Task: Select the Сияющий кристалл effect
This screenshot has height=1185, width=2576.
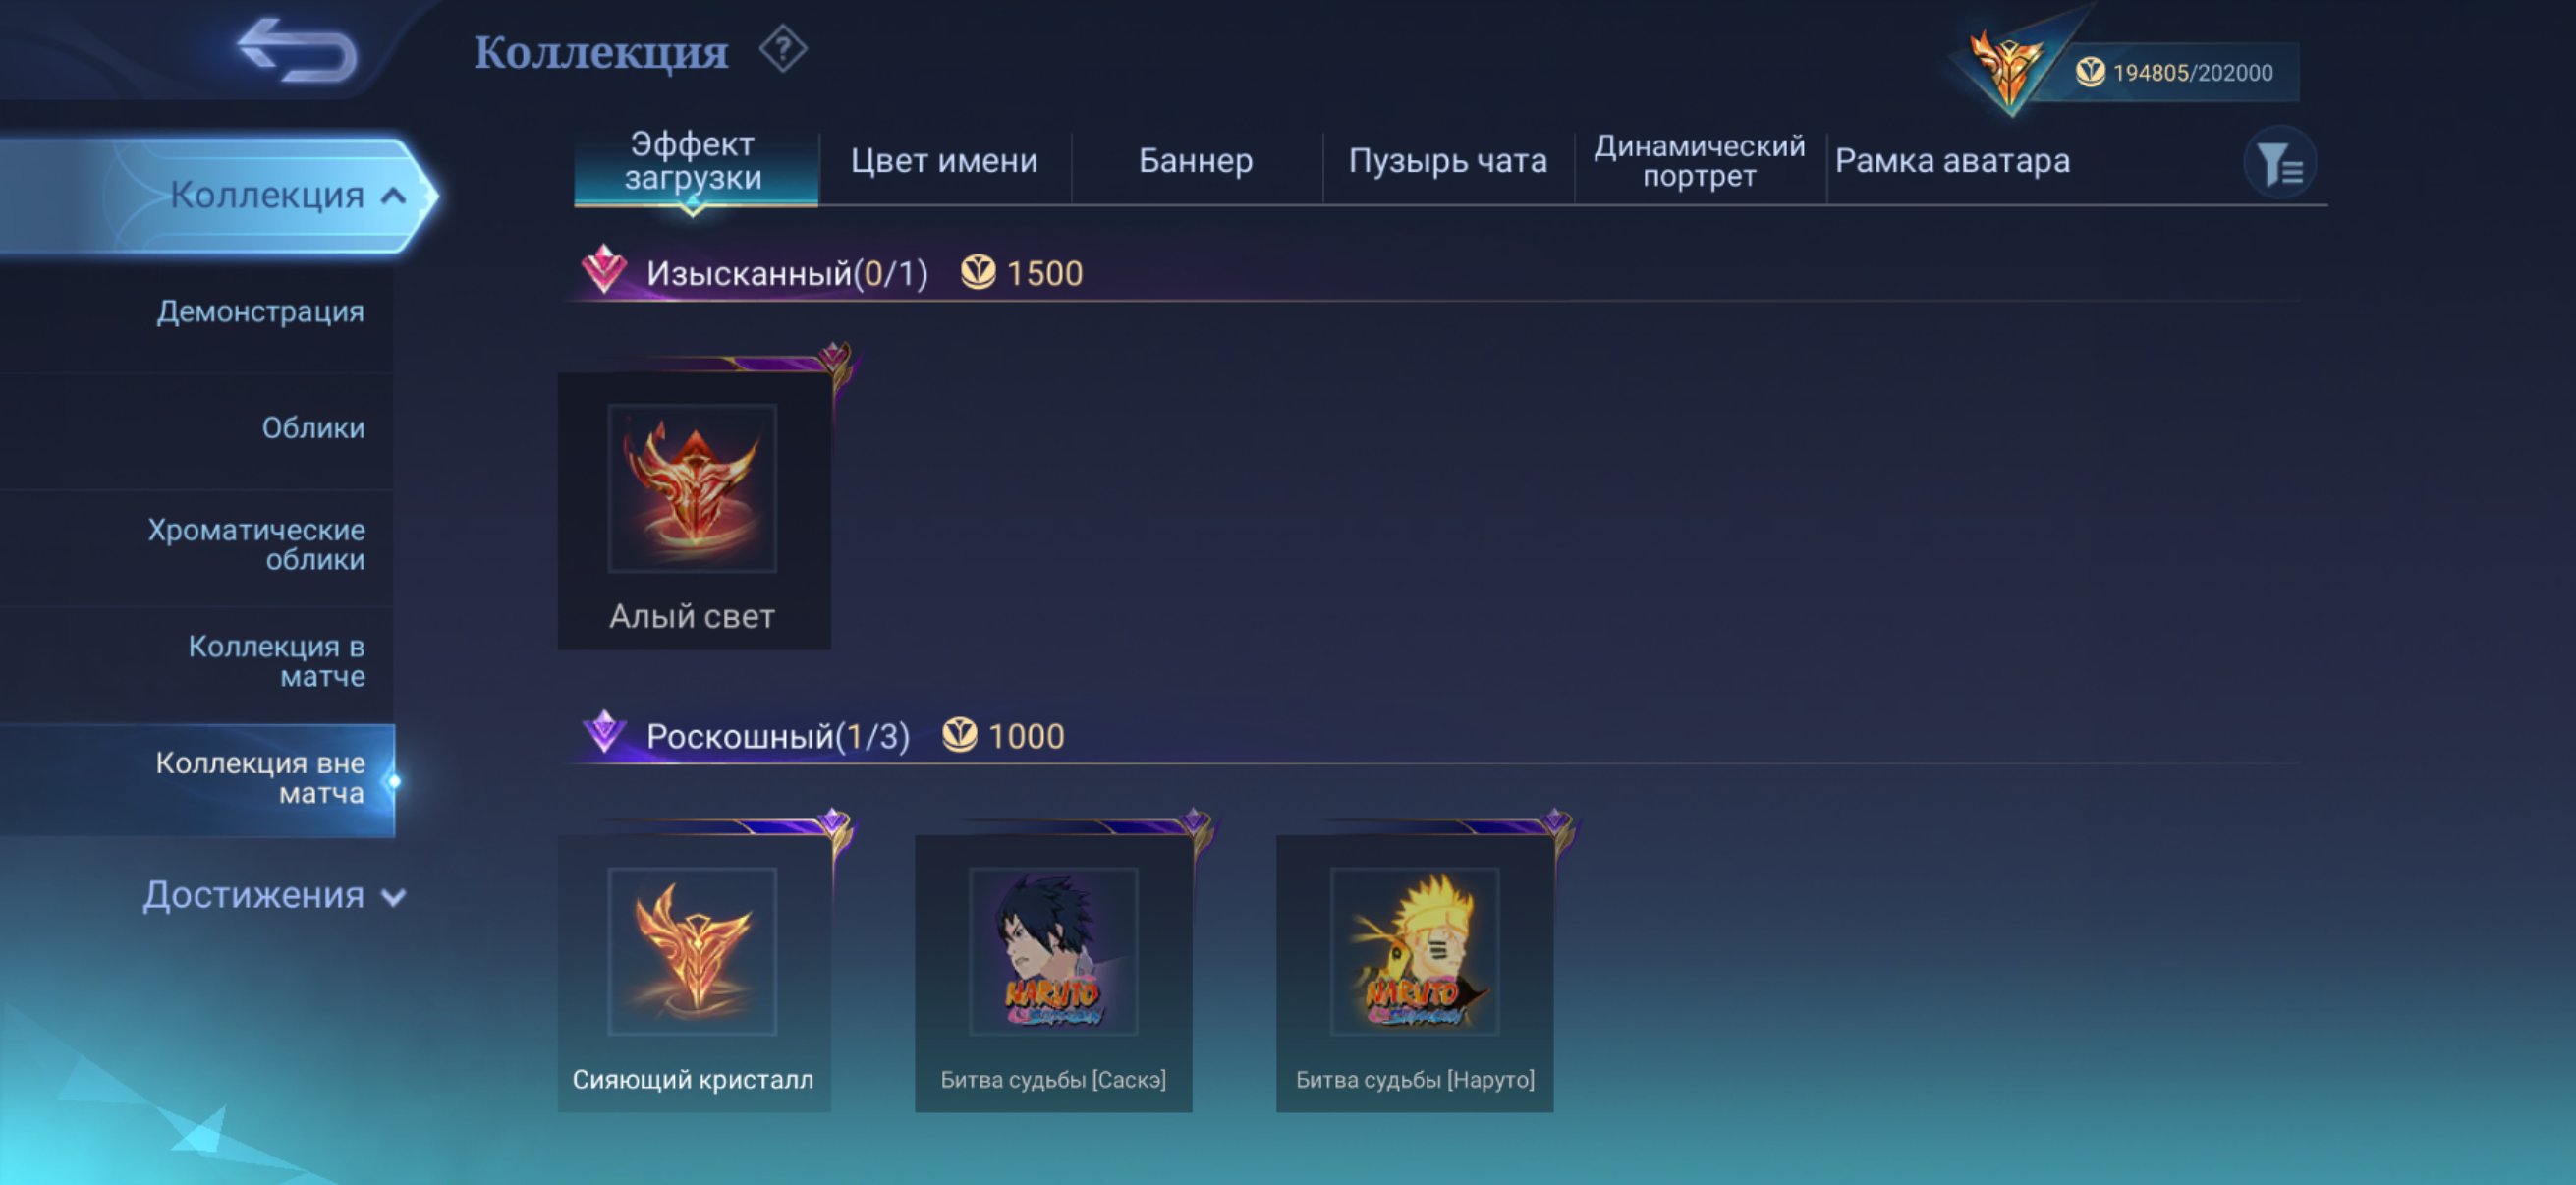Action: coord(693,973)
